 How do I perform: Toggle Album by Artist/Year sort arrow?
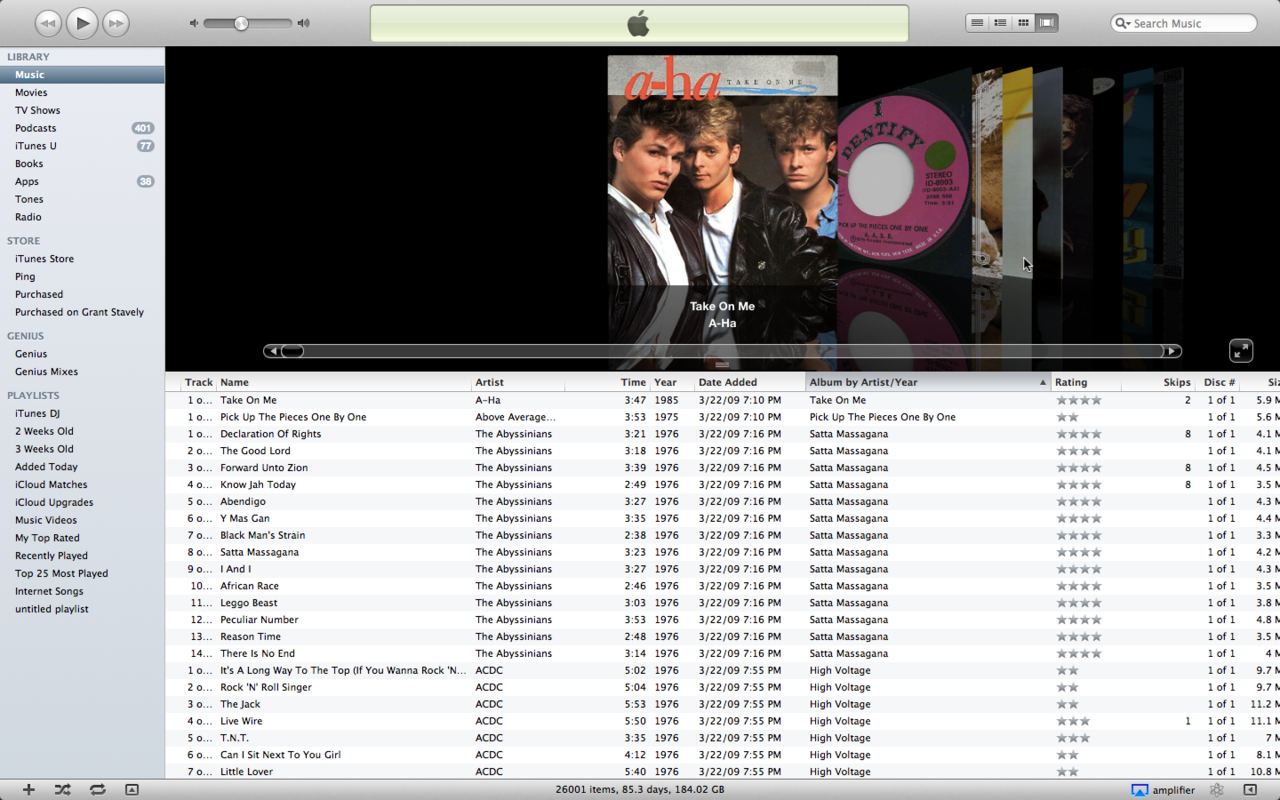tap(1043, 382)
